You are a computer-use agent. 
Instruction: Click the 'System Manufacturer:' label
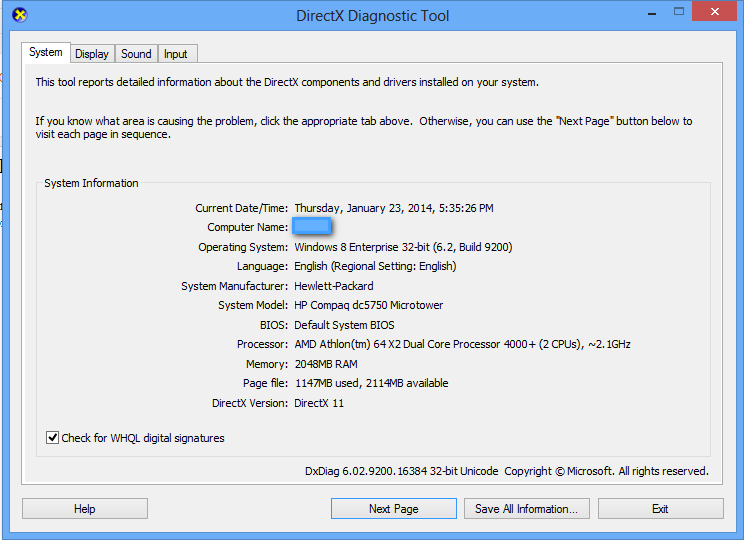(234, 286)
